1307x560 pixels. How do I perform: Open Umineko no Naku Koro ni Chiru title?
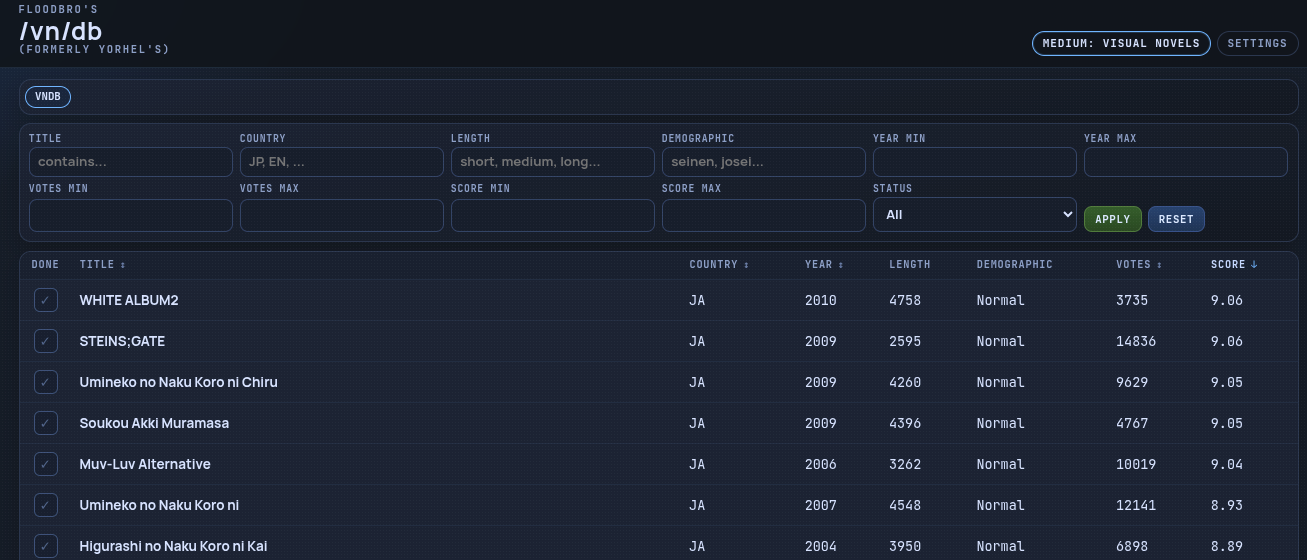(x=179, y=382)
